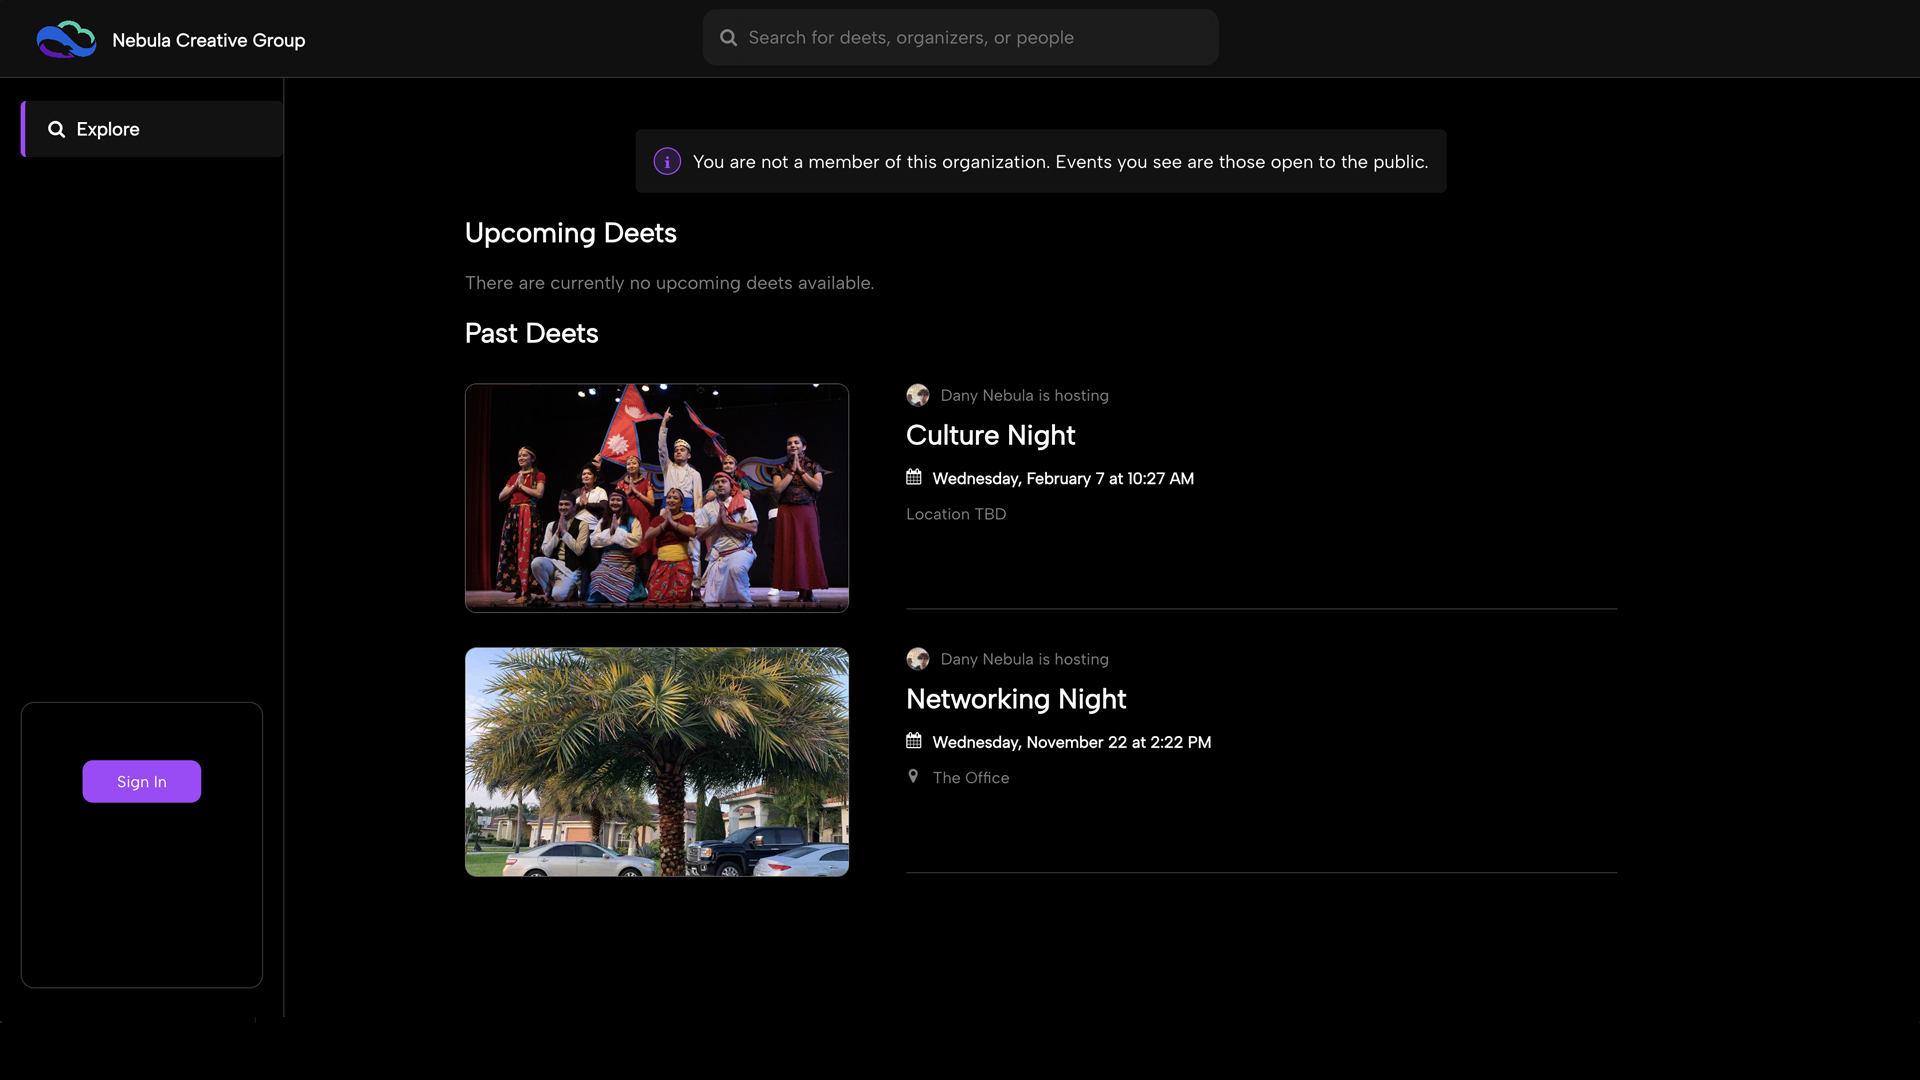Click The Office location link
Viewport: 1920px width, 1080px height.
(970, 777)
